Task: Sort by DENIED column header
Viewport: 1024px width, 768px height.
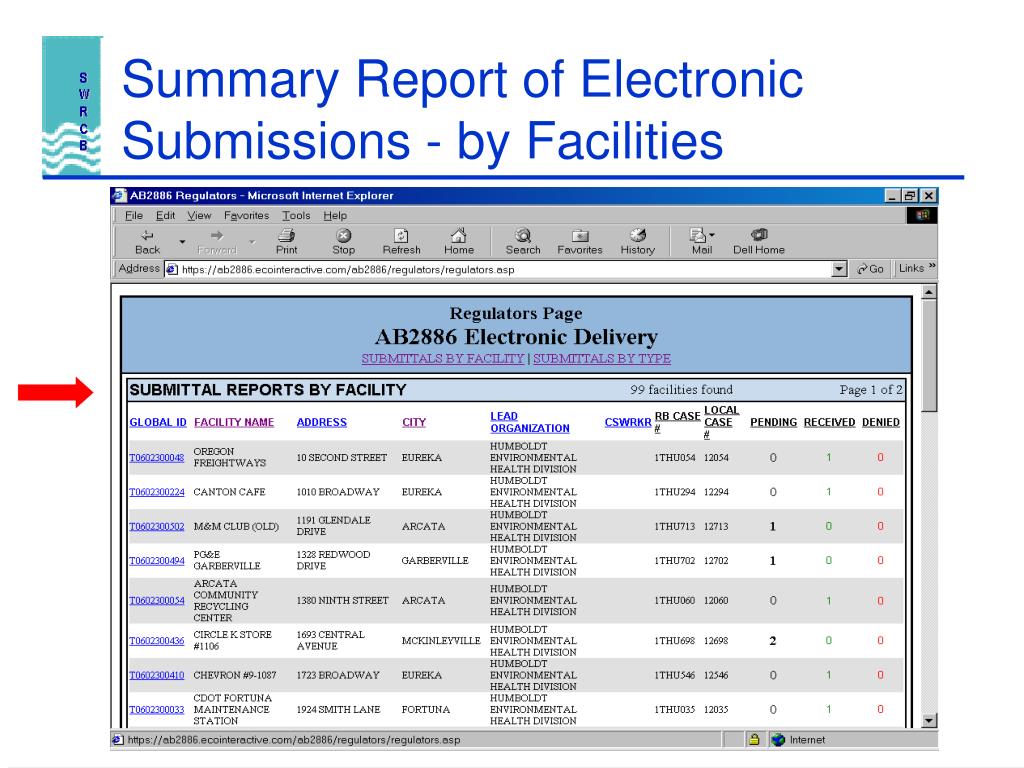Action: point(880,423)
